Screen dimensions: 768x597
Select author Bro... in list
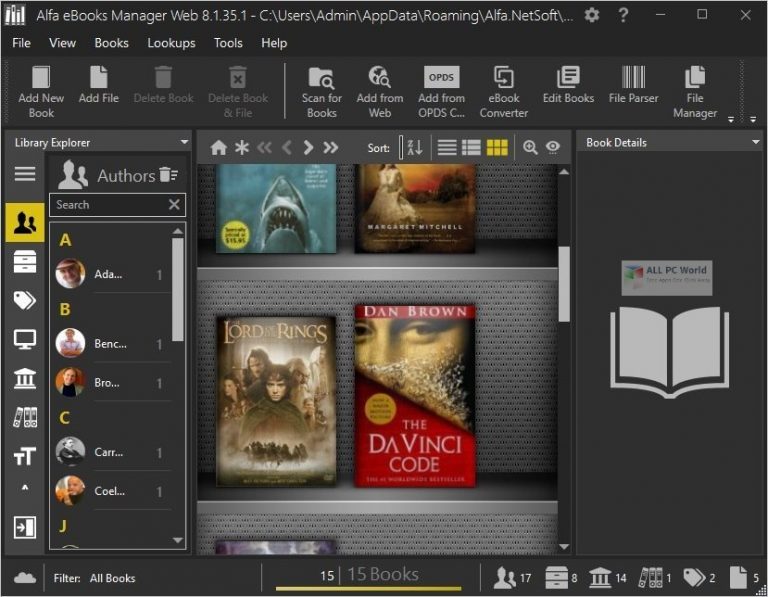pyautogui.click(x=111, y=382)
